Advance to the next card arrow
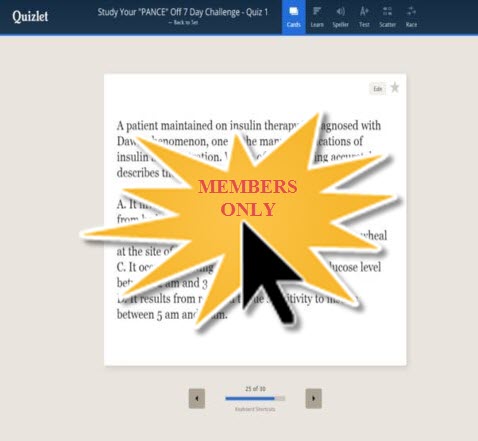 (314, 398)
